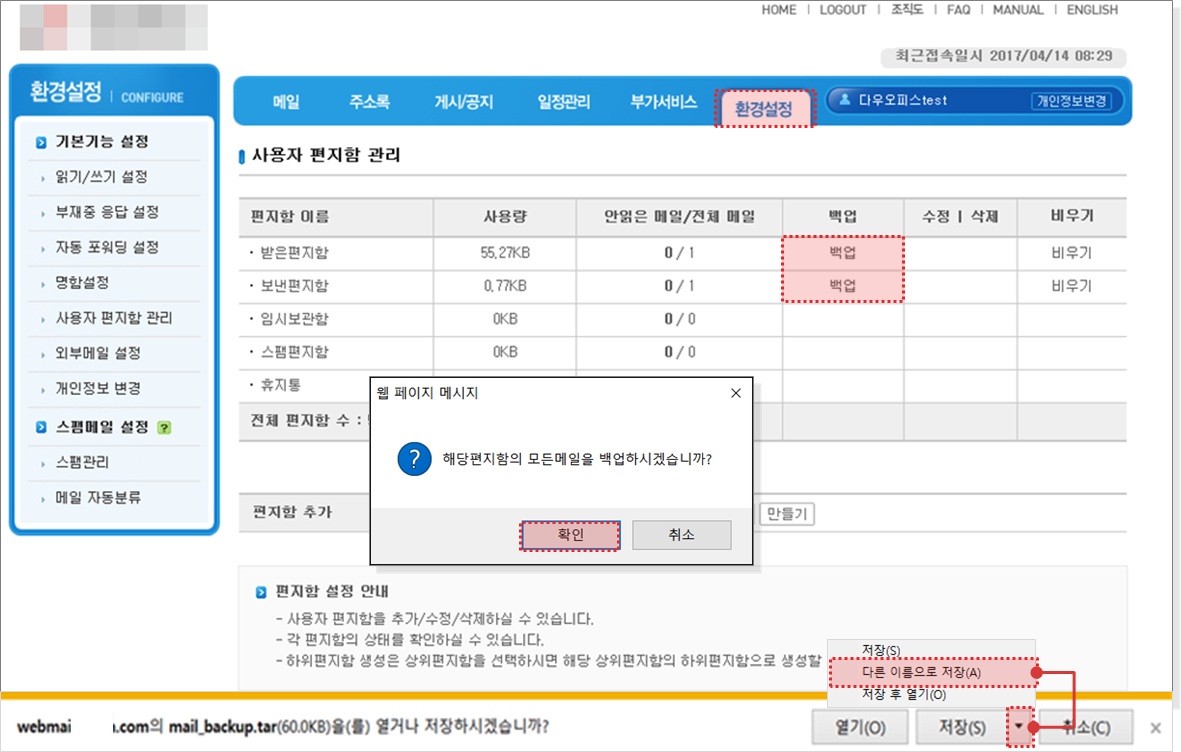Click the 만들기 button
Screen dimensions: 1181x752
pos(787,514)
